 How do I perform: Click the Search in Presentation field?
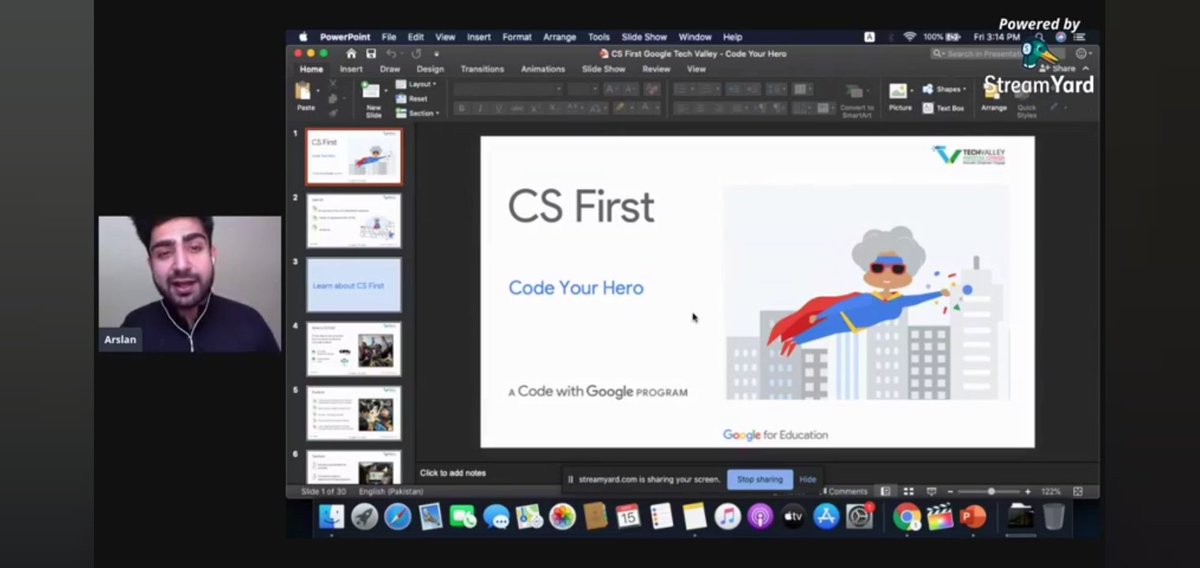pos(1000,53)
